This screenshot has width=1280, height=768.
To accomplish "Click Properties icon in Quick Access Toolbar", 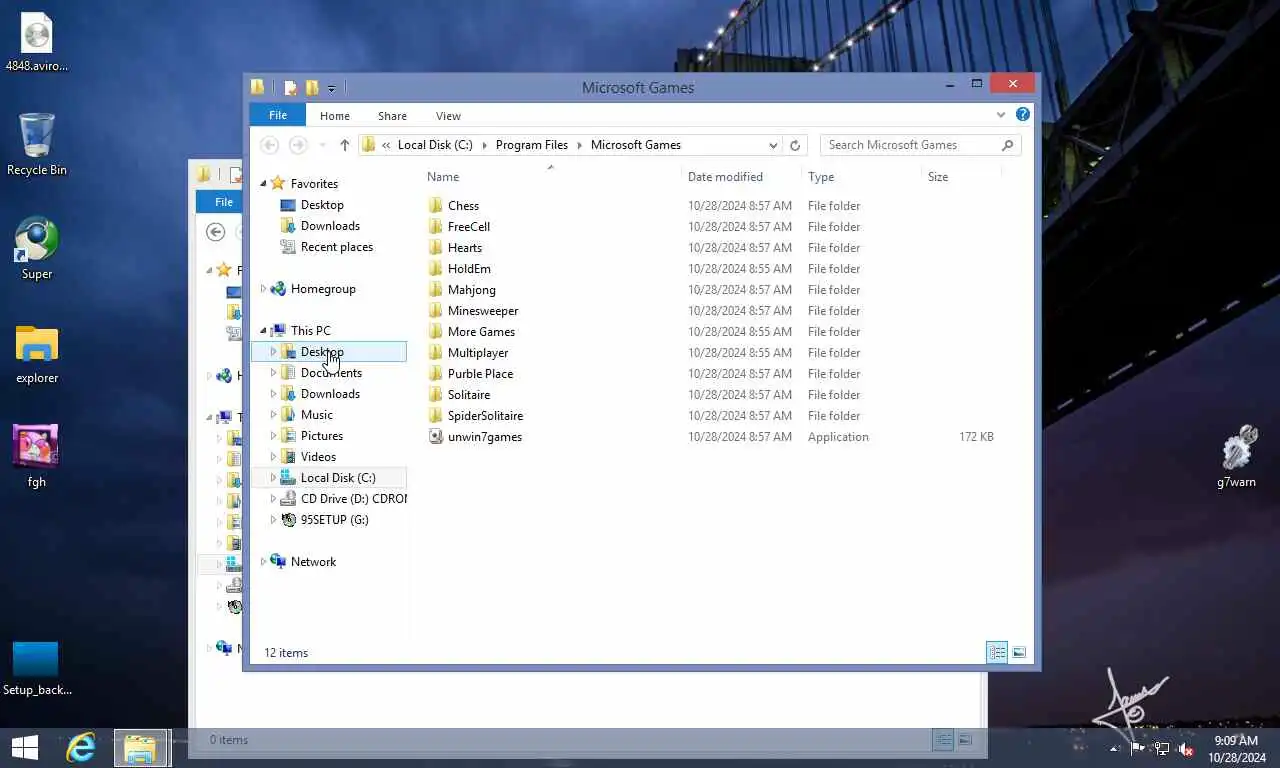I will coord(291,88).
